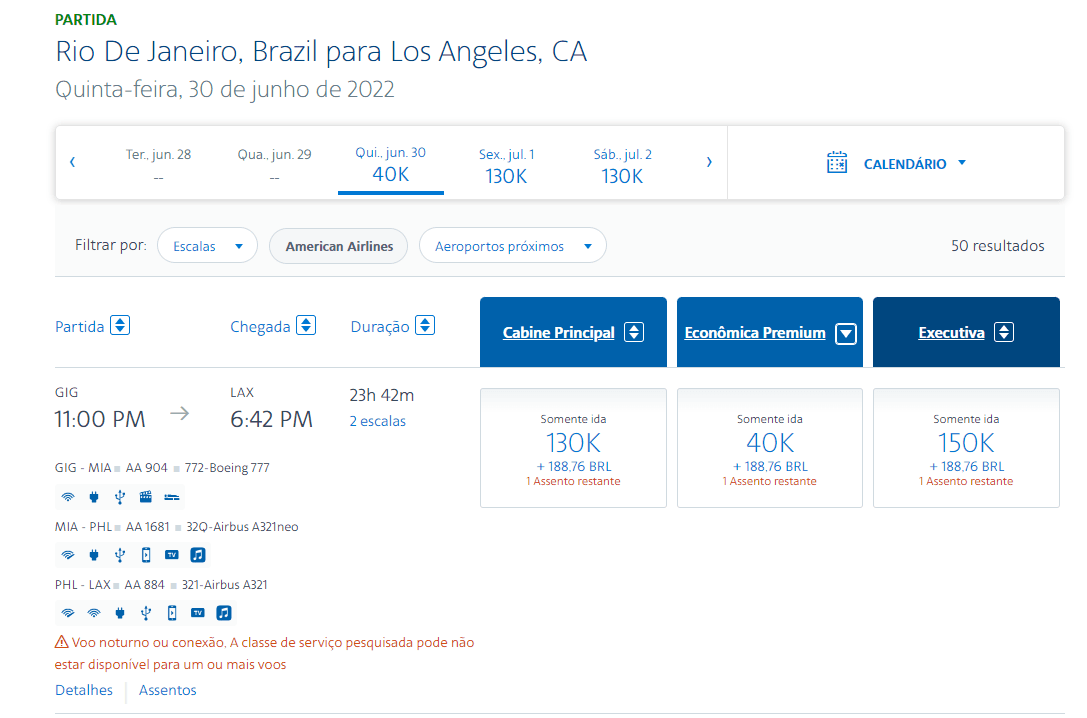Image resolution: width=1087 pixels, height=718 pixels.
Task: Open the Escalas filter dropdown
Action: [x=207, y=246]
